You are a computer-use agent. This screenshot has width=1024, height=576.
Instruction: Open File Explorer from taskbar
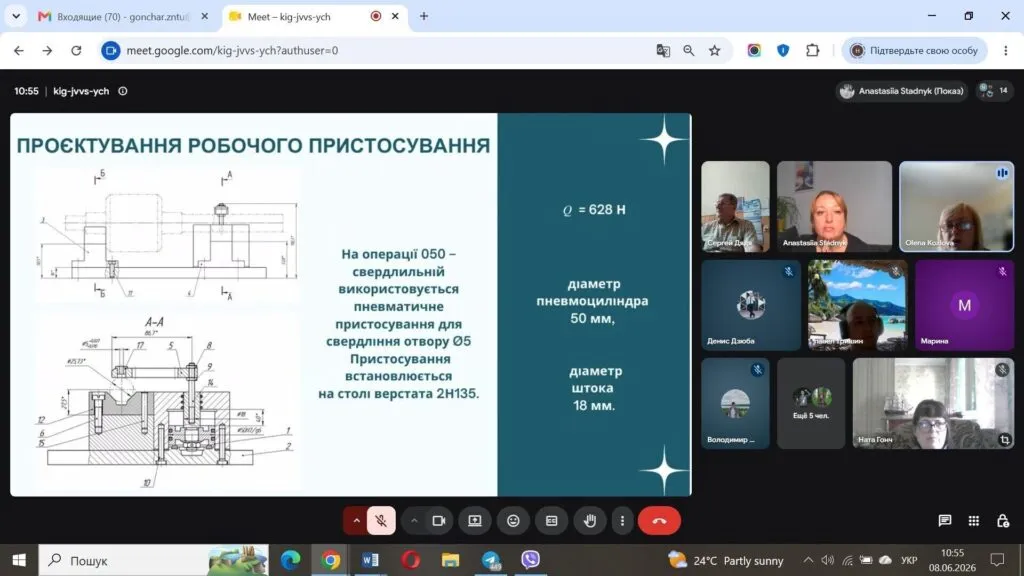(450, 560)
